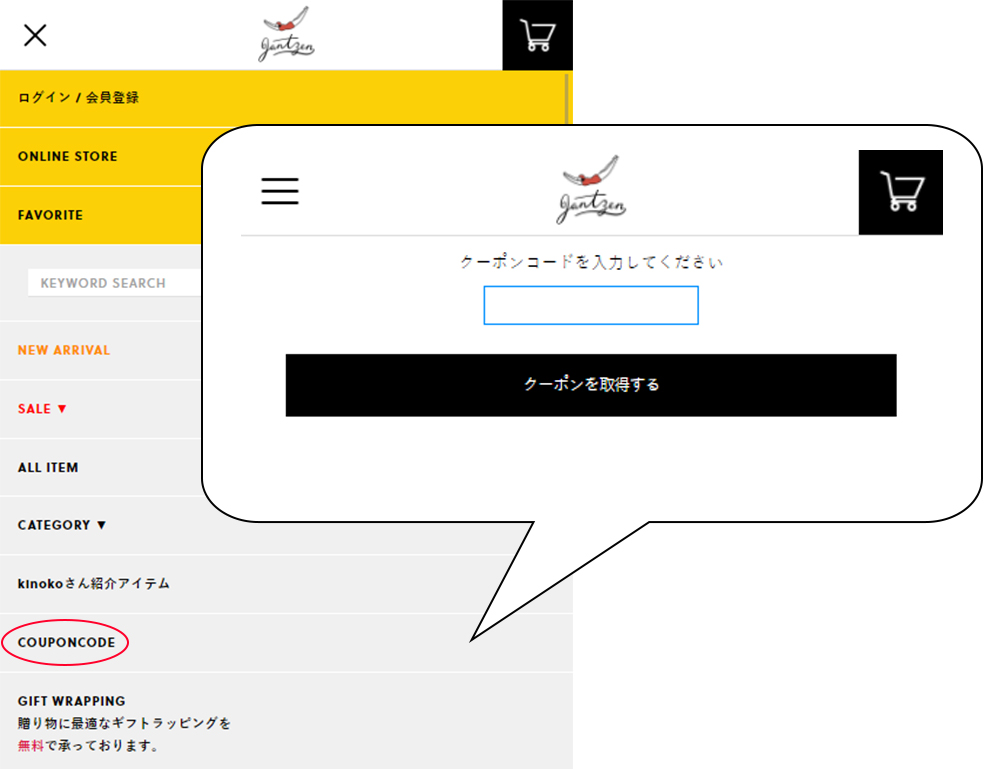Open kinokoさん紹介アイテム page
Viewport: 1000px width, 769px height.
point(94,583)
